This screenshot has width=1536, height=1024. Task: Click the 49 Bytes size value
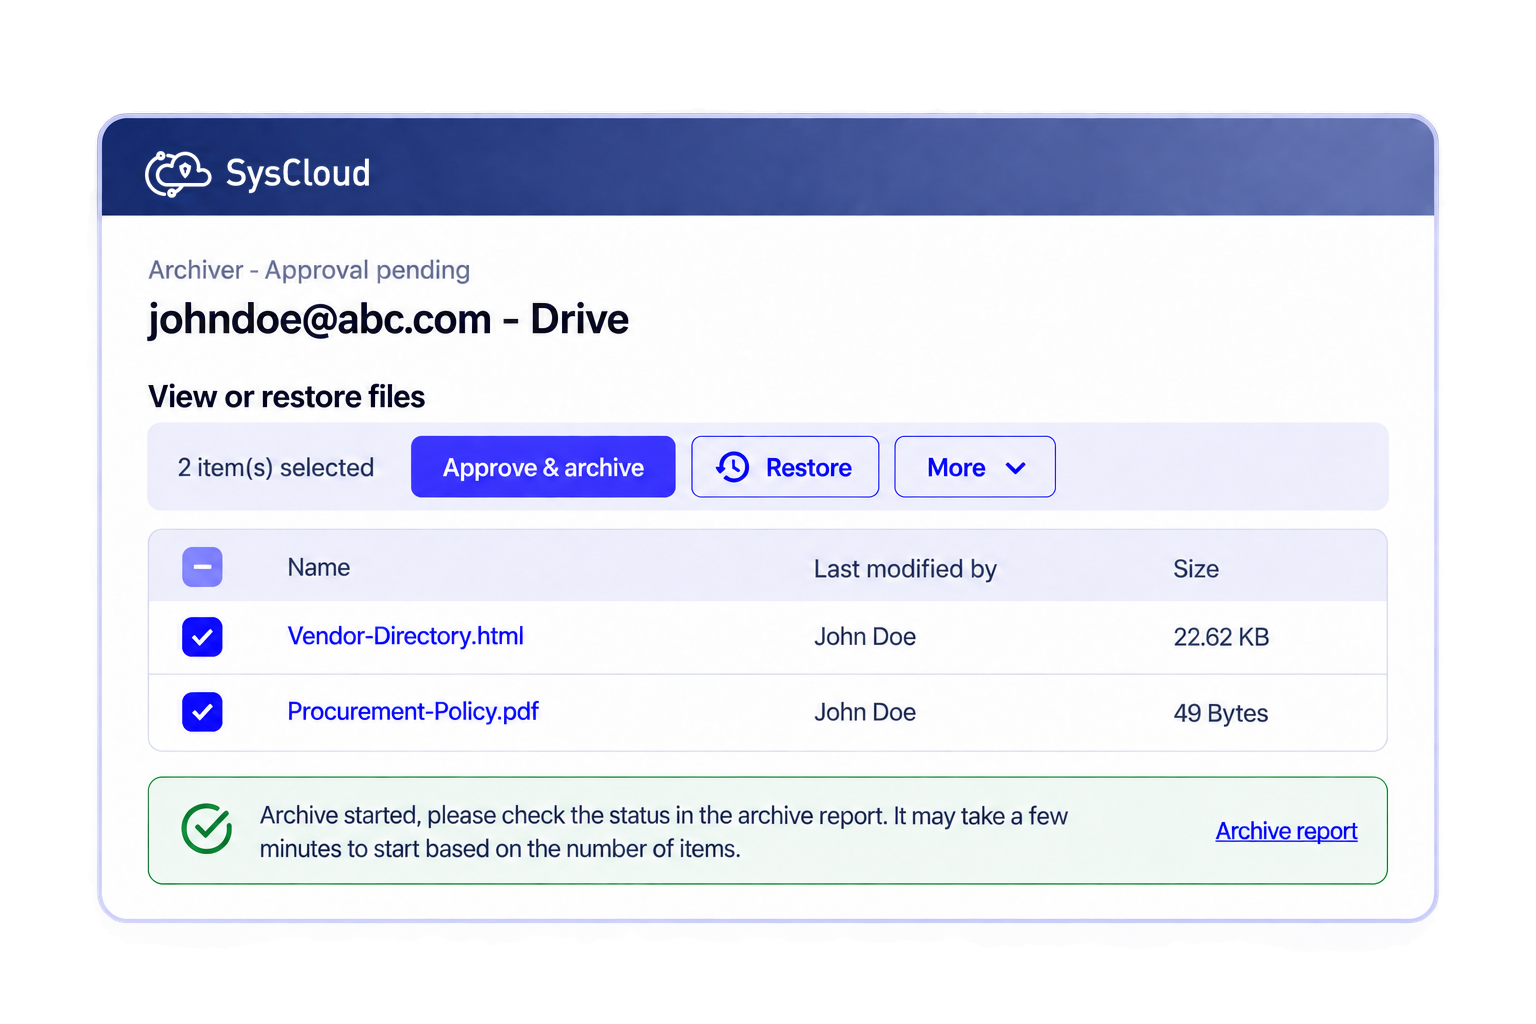(1221, 713)
